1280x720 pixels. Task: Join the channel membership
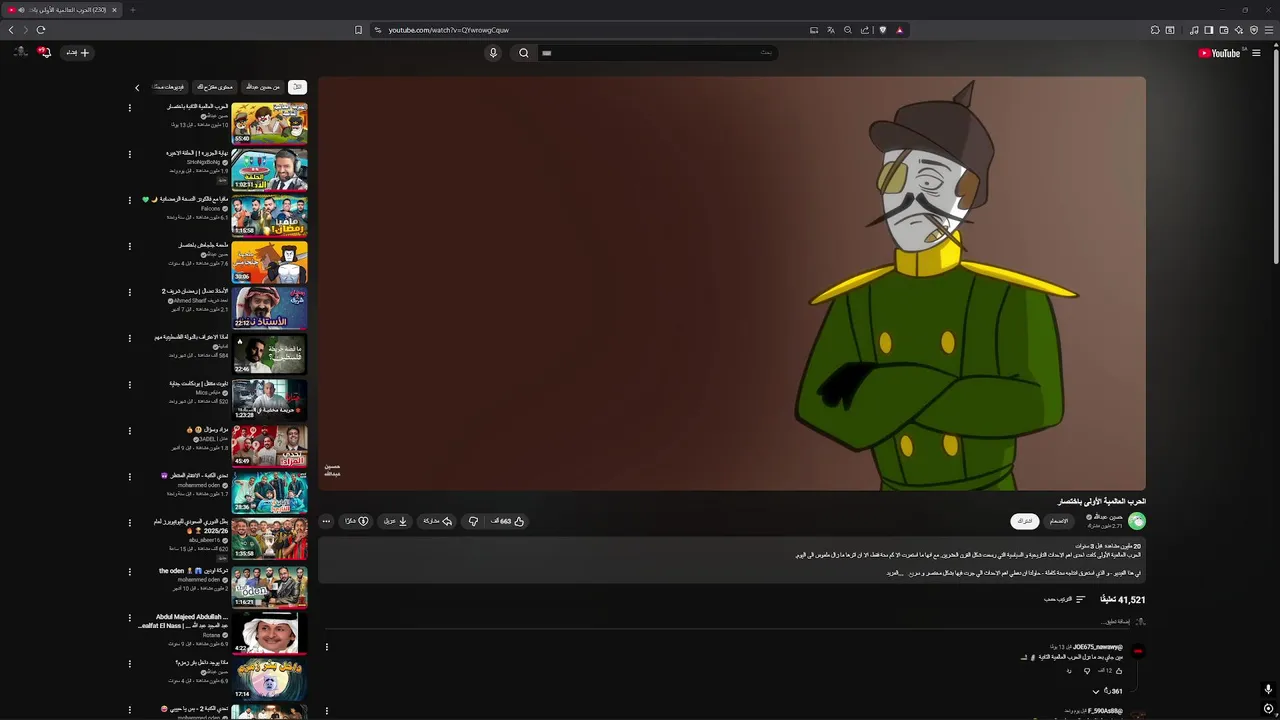click(x=1059, y=521)
